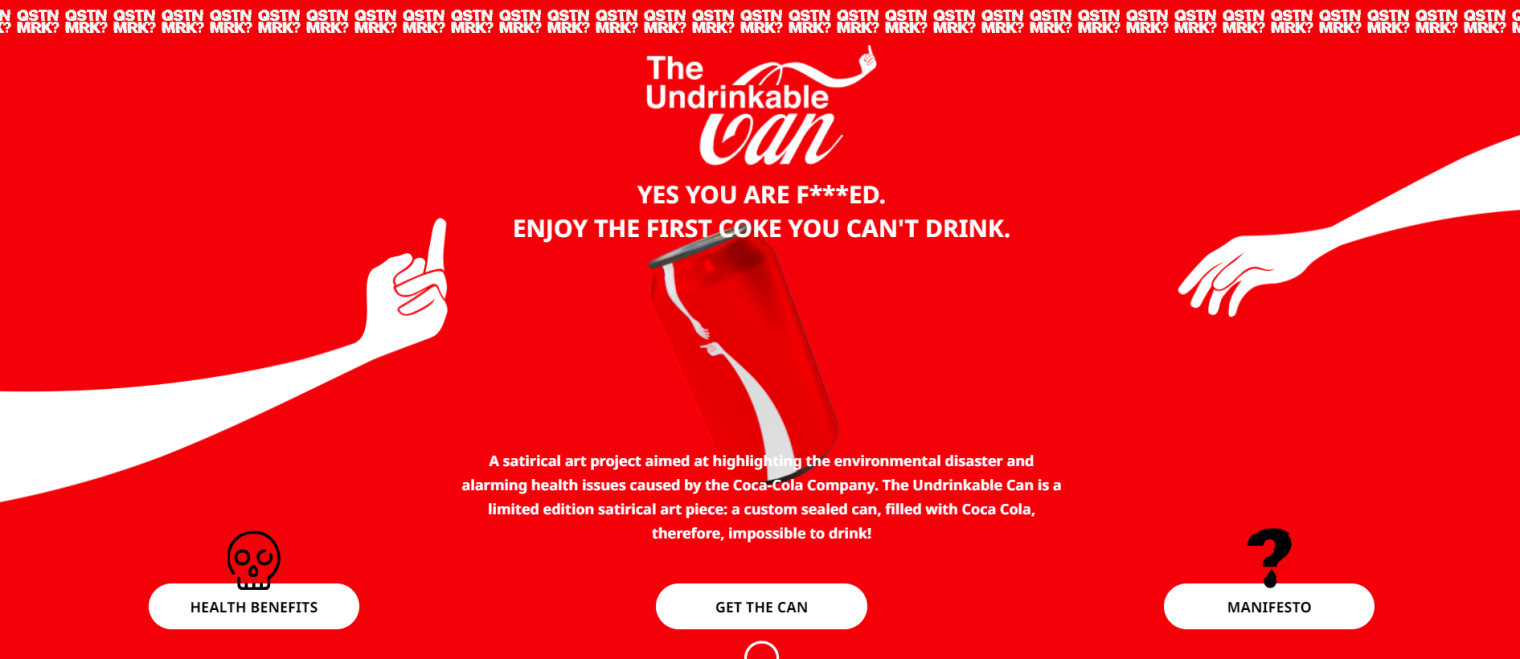
Task: Click the circle scroll indicator at page bottom
Action: click(762, 650)
